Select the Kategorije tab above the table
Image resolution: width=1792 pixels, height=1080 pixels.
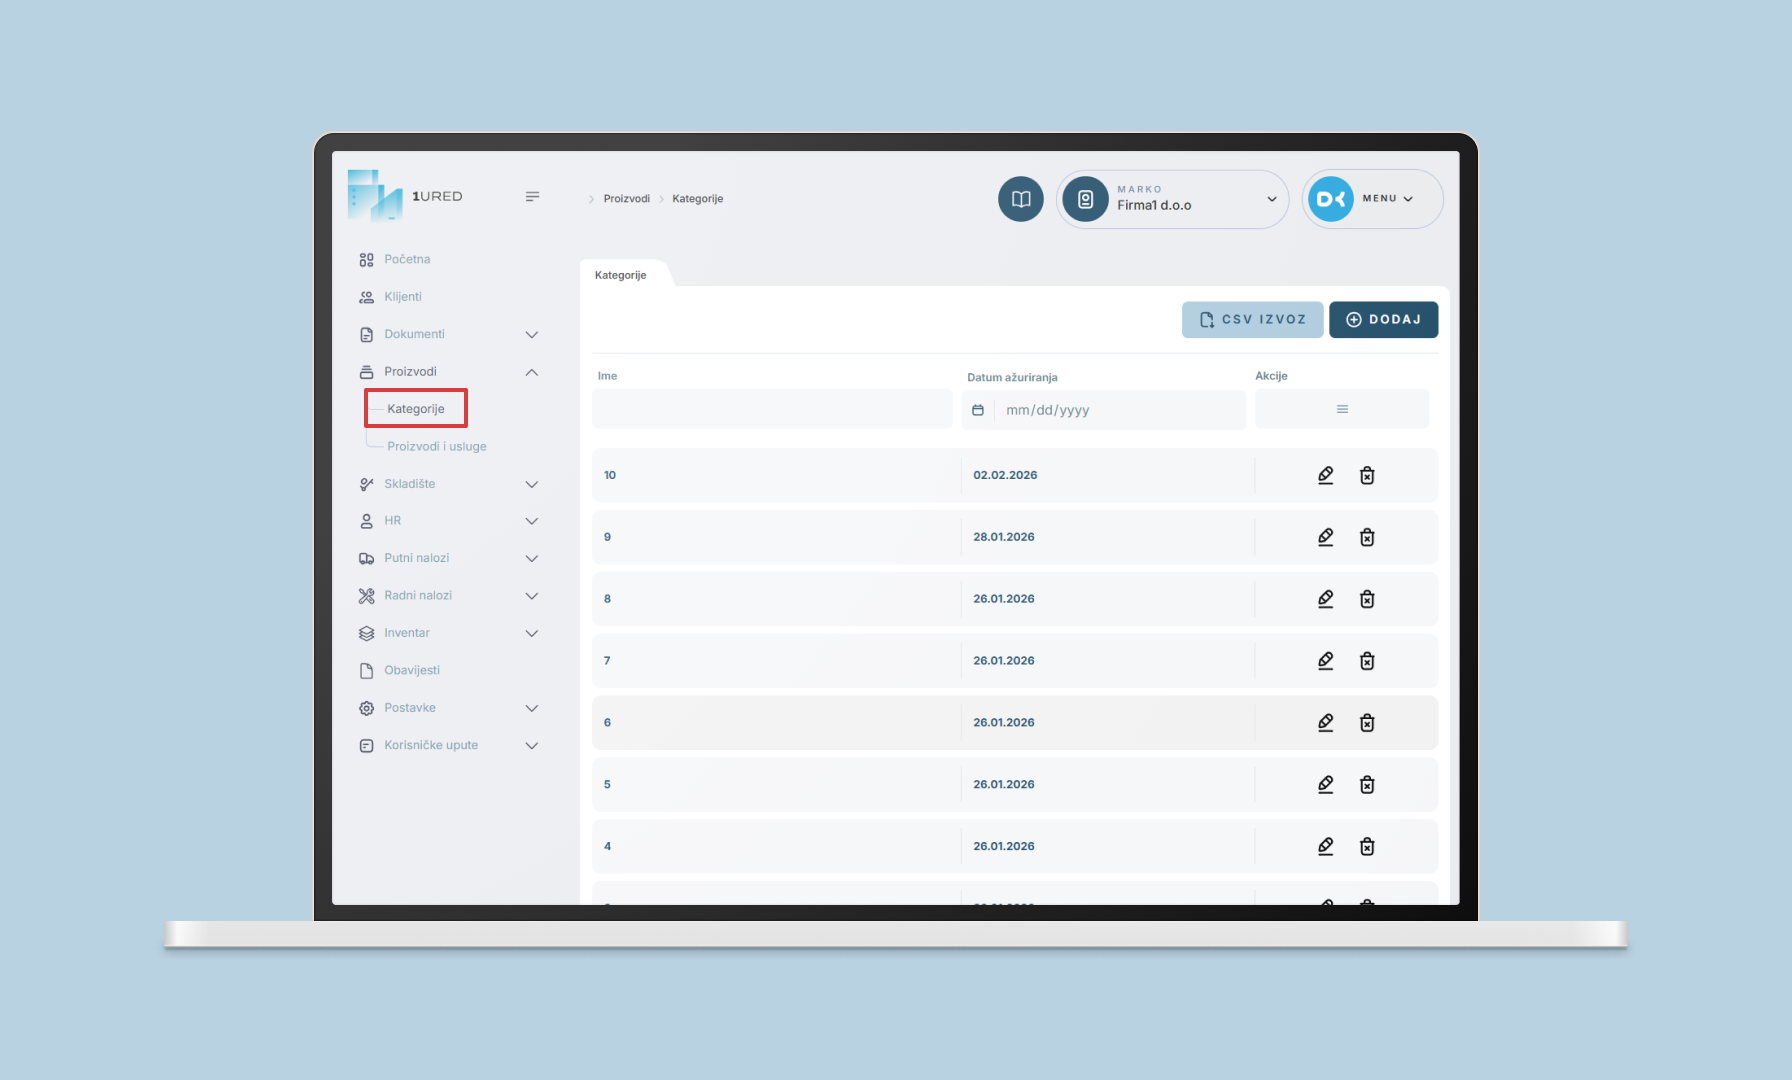click(x=621, y=275)
